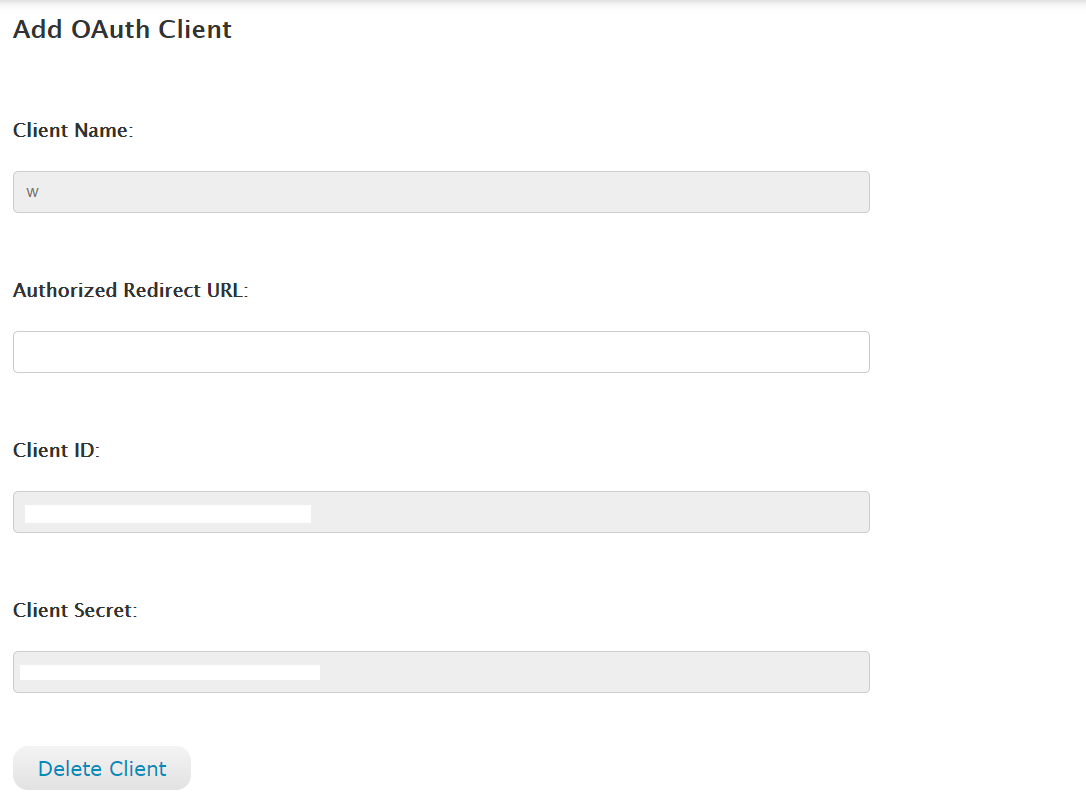
Task: Click the masked Client Secret value
Action: tap(170, 671)
